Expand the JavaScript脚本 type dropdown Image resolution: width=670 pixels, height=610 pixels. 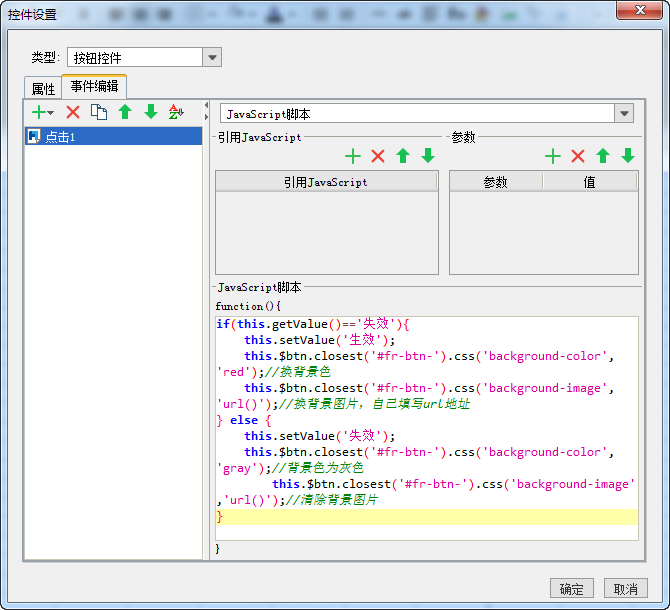(x=624, y=114)
